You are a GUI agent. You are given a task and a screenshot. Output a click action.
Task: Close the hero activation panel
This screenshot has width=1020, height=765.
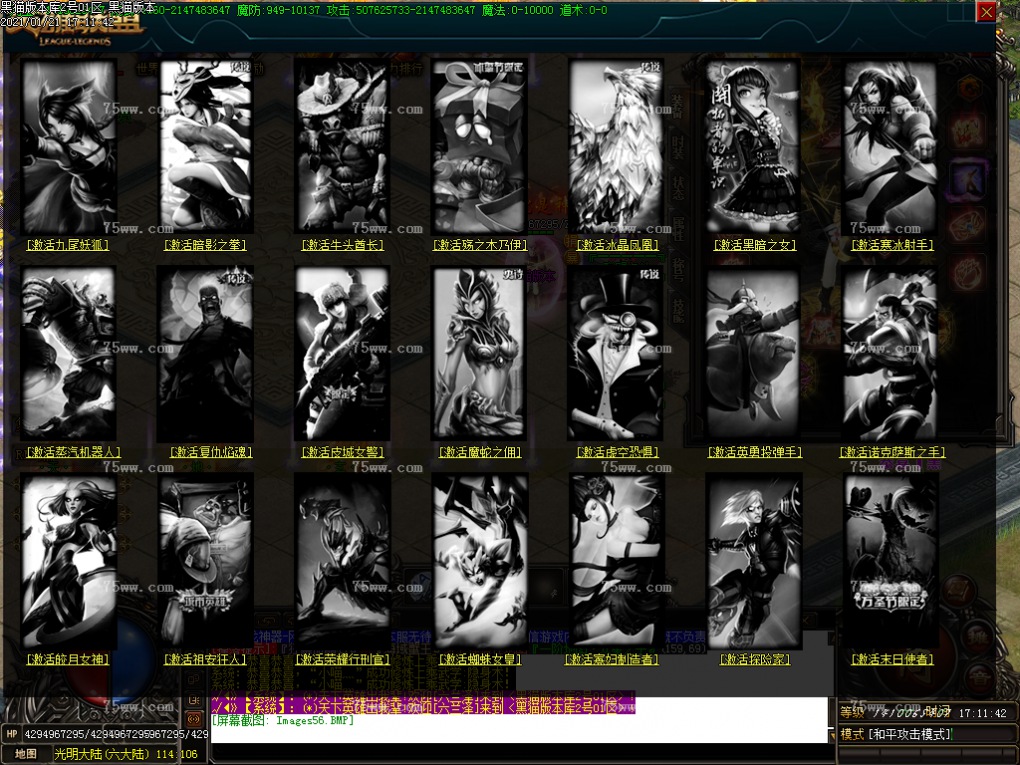coord(986,12)
